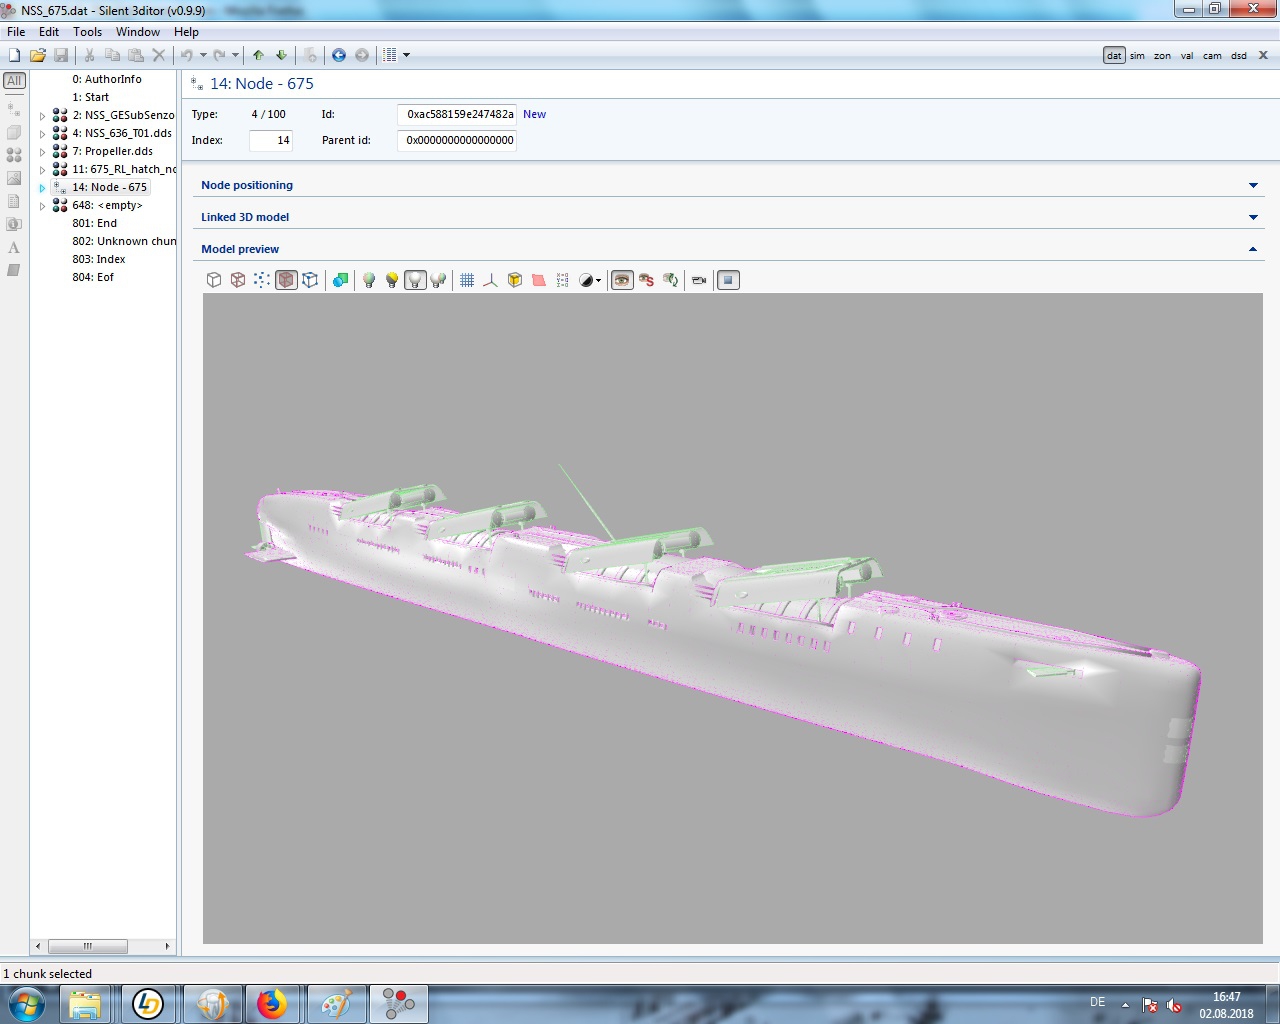This screenshot has width=1280, height=1024.
Task: Toggle red wireframe cube render mode
Action: [238, 280]
